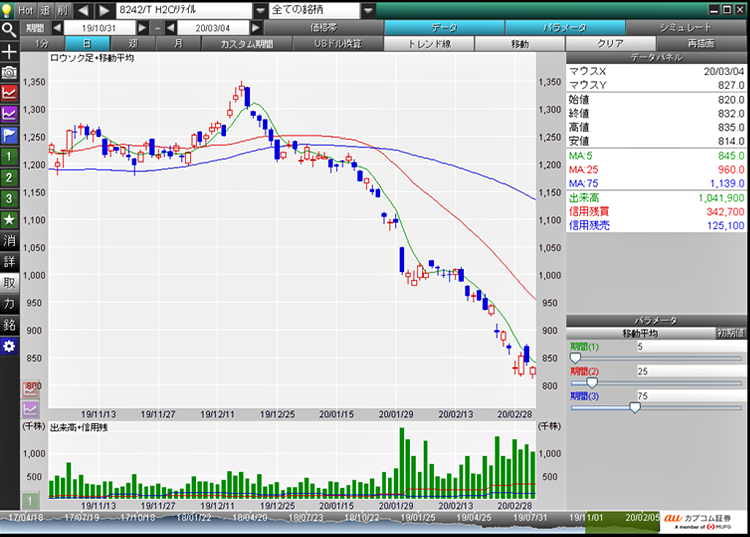Screen dimensions: 750x537
Task: Step the start date 19/10/31 backward
Action: pyautogui.click(x=56, y=28)
